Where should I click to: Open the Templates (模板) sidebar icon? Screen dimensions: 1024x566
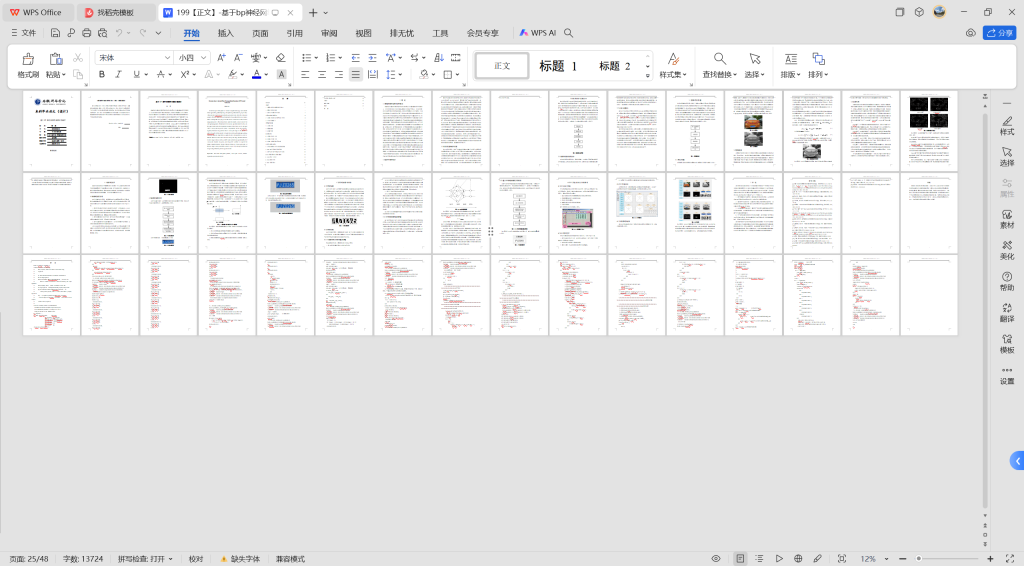point(1007,344)
